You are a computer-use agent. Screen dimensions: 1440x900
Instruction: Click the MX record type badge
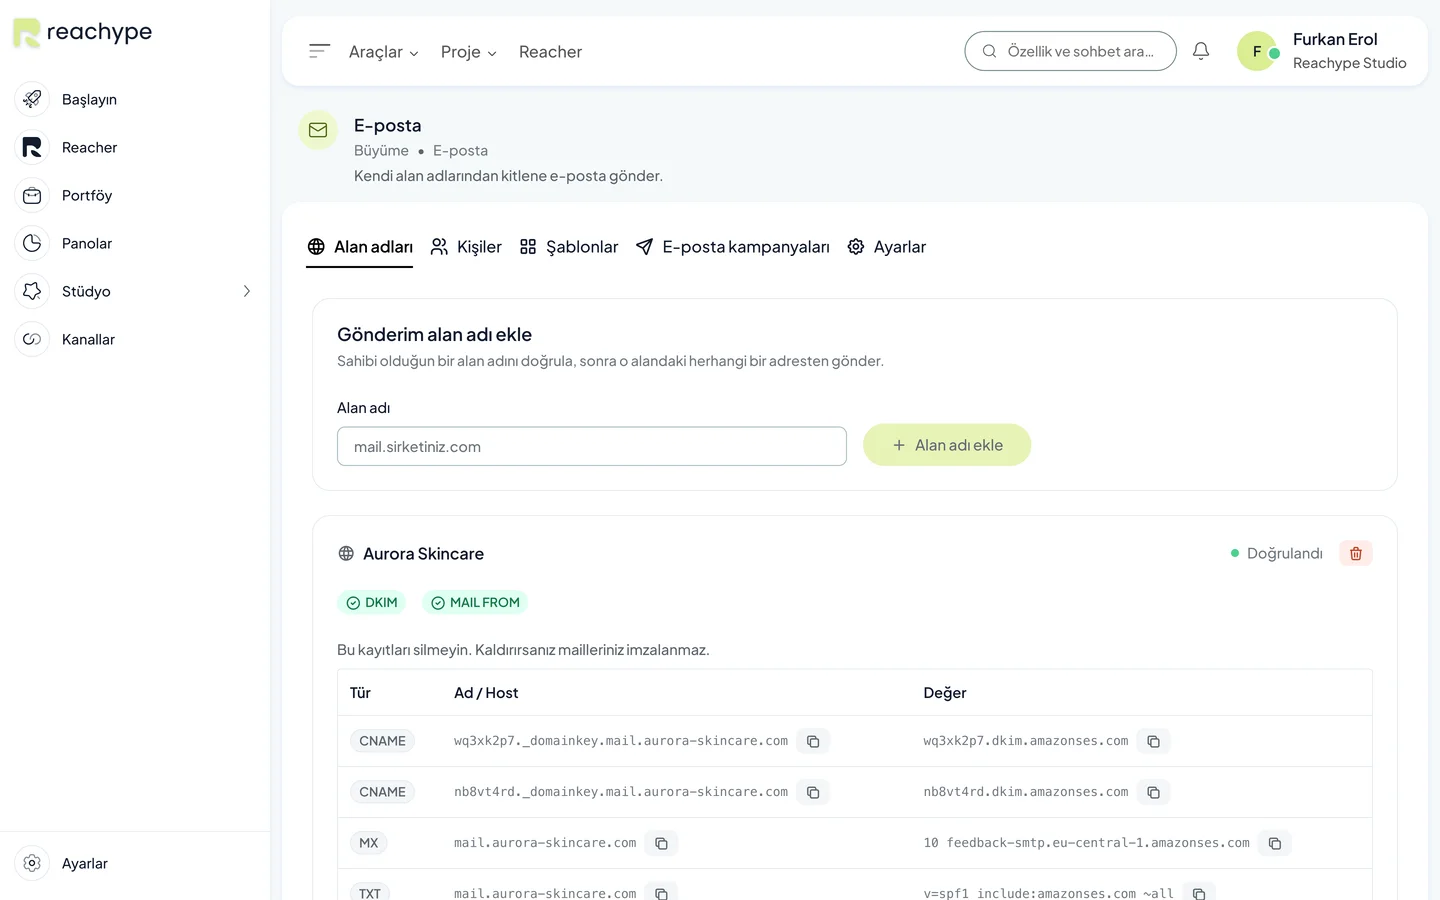[369, 843]
